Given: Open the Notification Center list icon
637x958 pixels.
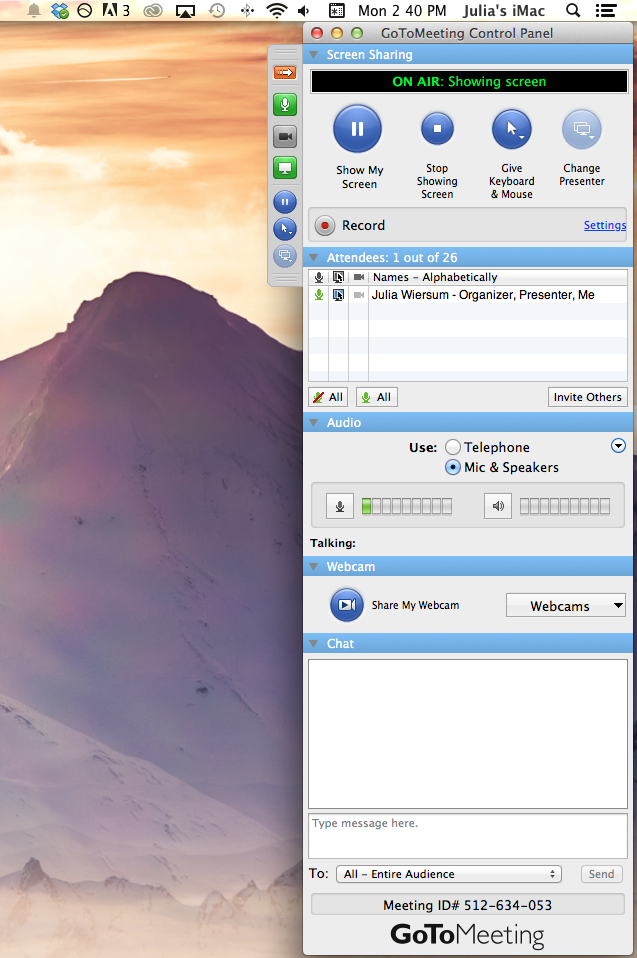Looking at the screenshot, I should (x=606, y=10).
